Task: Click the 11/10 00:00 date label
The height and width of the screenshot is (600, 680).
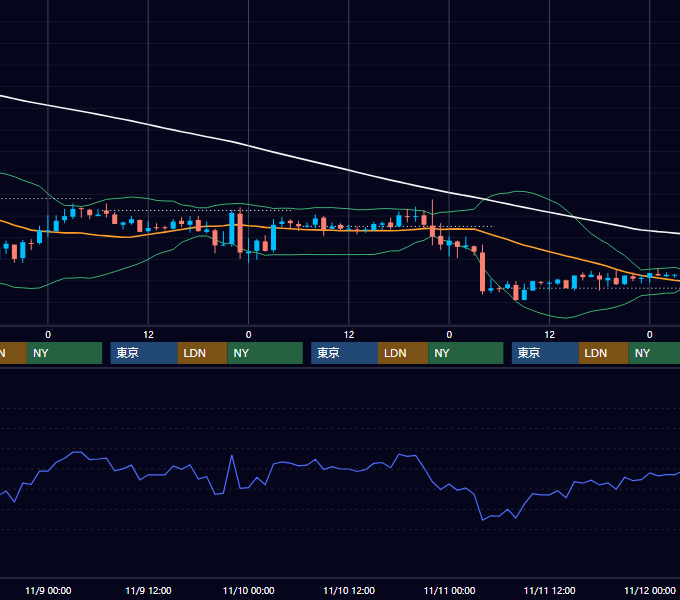Action: (x=248, y=590)
